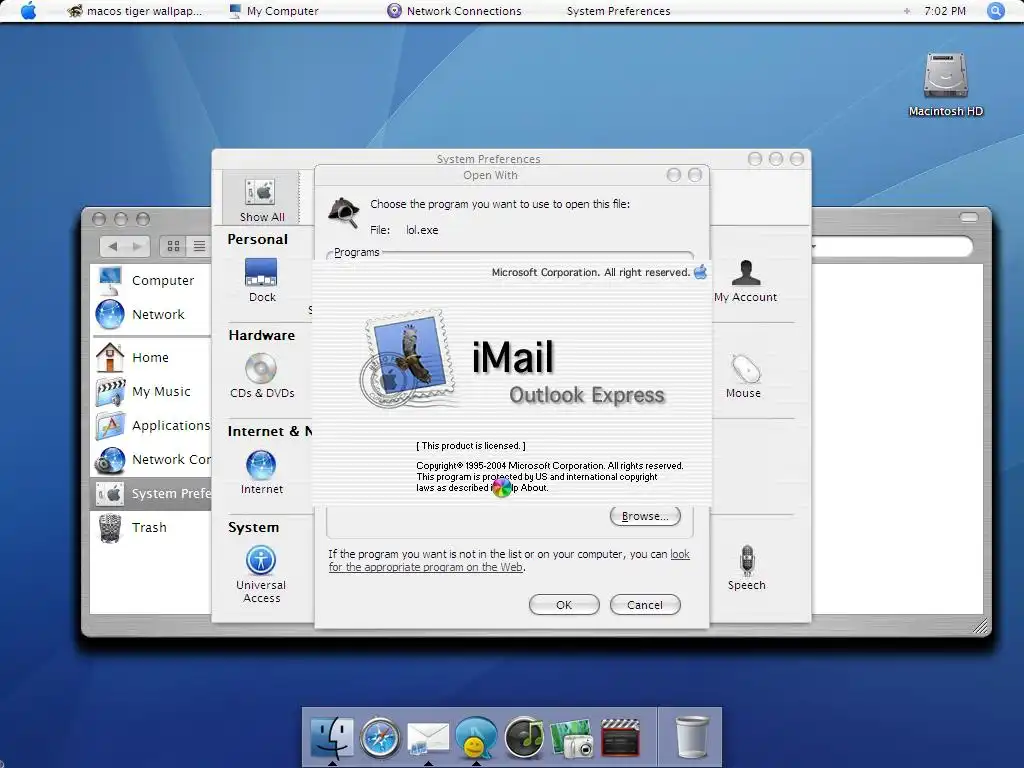The image size is (1024, 768).
Task: Select Computer in the Finder sidebar
Action: [150, 280]
